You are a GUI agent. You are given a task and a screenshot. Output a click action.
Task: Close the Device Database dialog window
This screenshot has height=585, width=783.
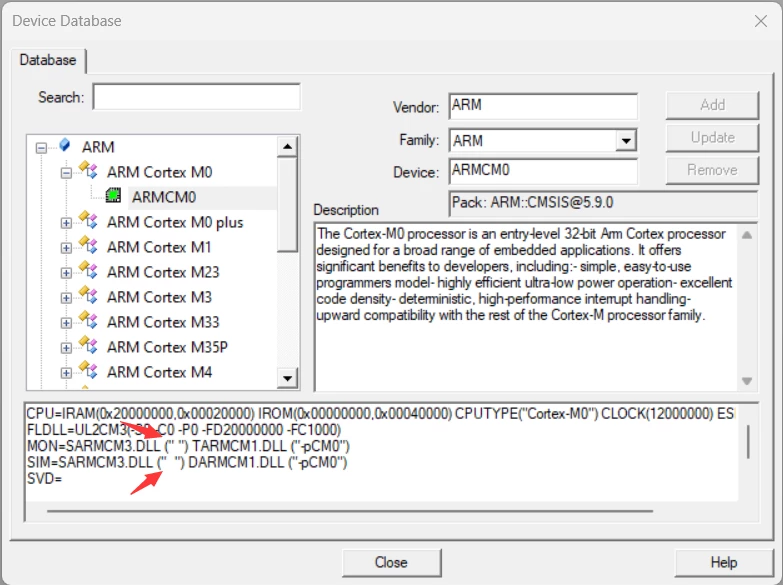coord(761,21)
